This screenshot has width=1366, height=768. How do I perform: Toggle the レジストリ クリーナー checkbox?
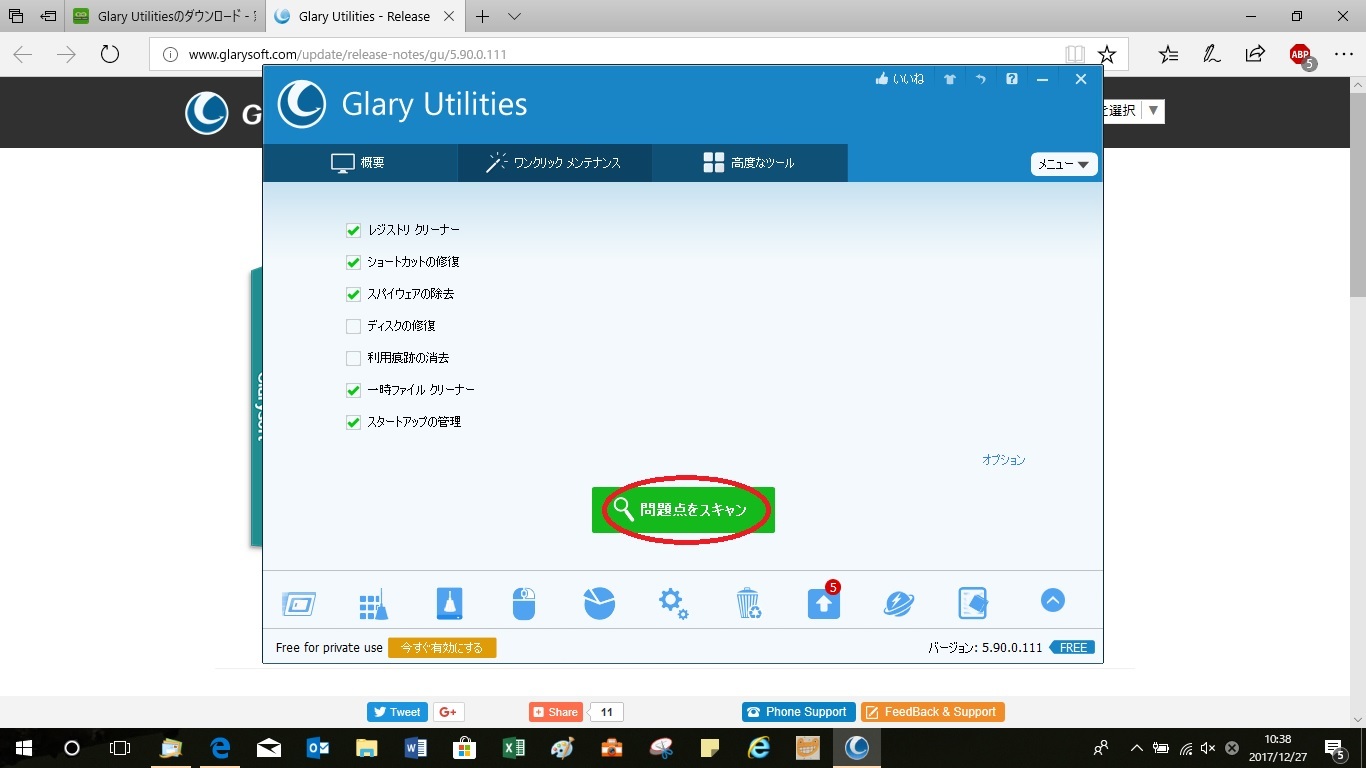353,230
